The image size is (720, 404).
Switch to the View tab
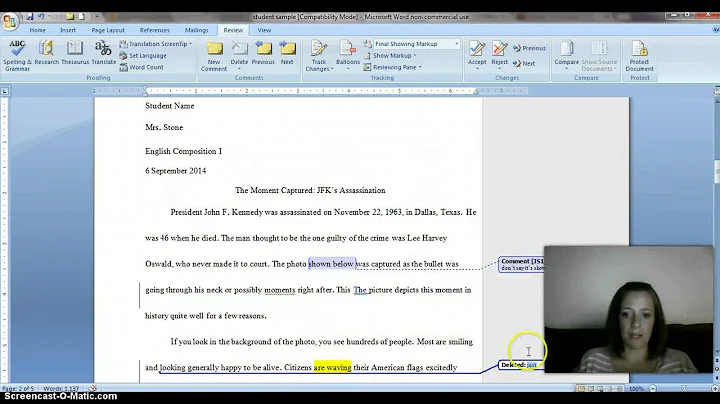click(x=264, y=30)
